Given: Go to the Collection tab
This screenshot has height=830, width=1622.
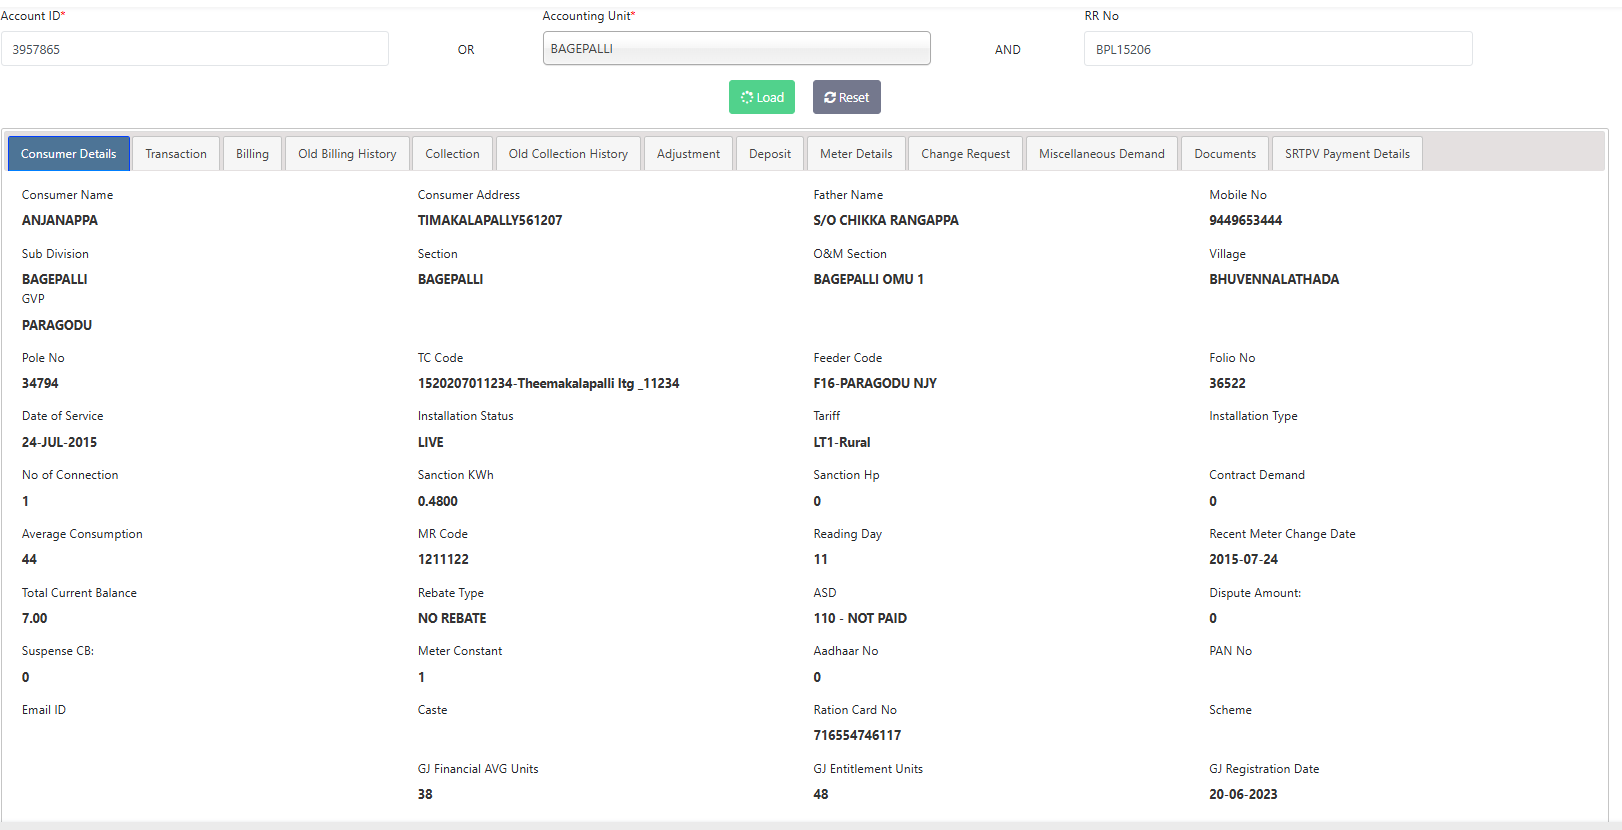Looking at the screenshot, I should (452, 154).
